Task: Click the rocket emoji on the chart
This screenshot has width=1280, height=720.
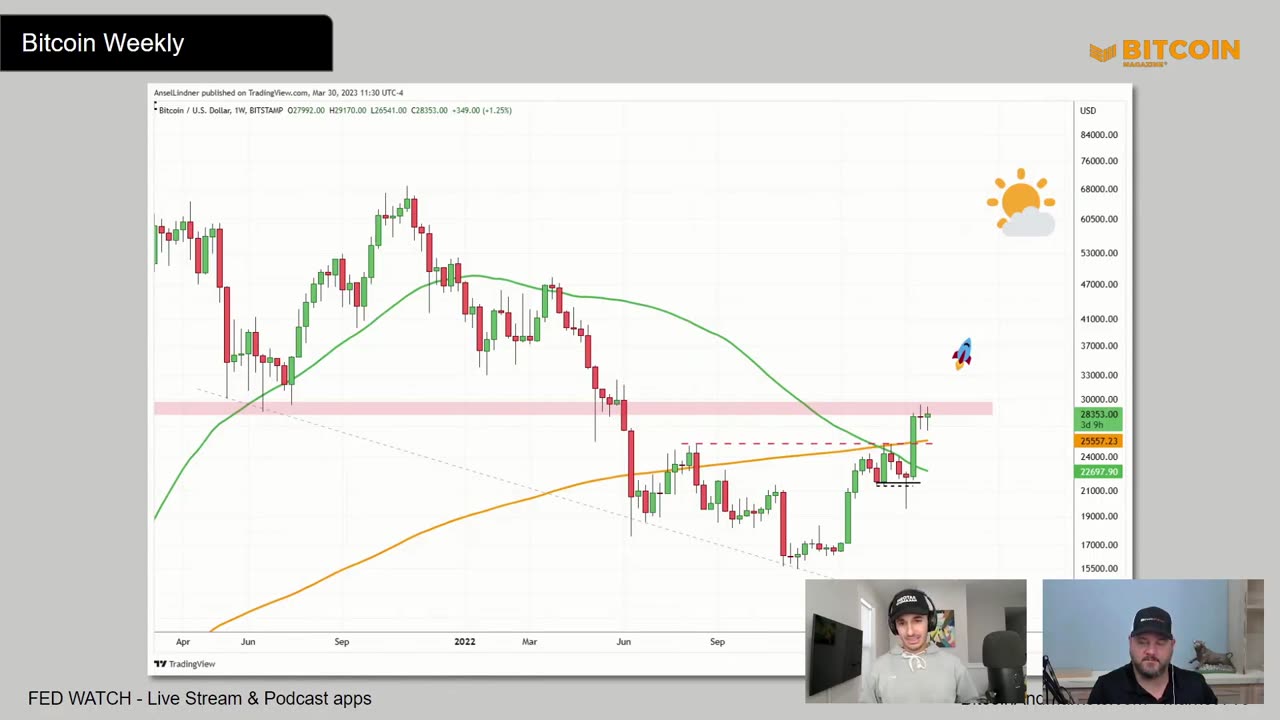Action: click(962, 354)
